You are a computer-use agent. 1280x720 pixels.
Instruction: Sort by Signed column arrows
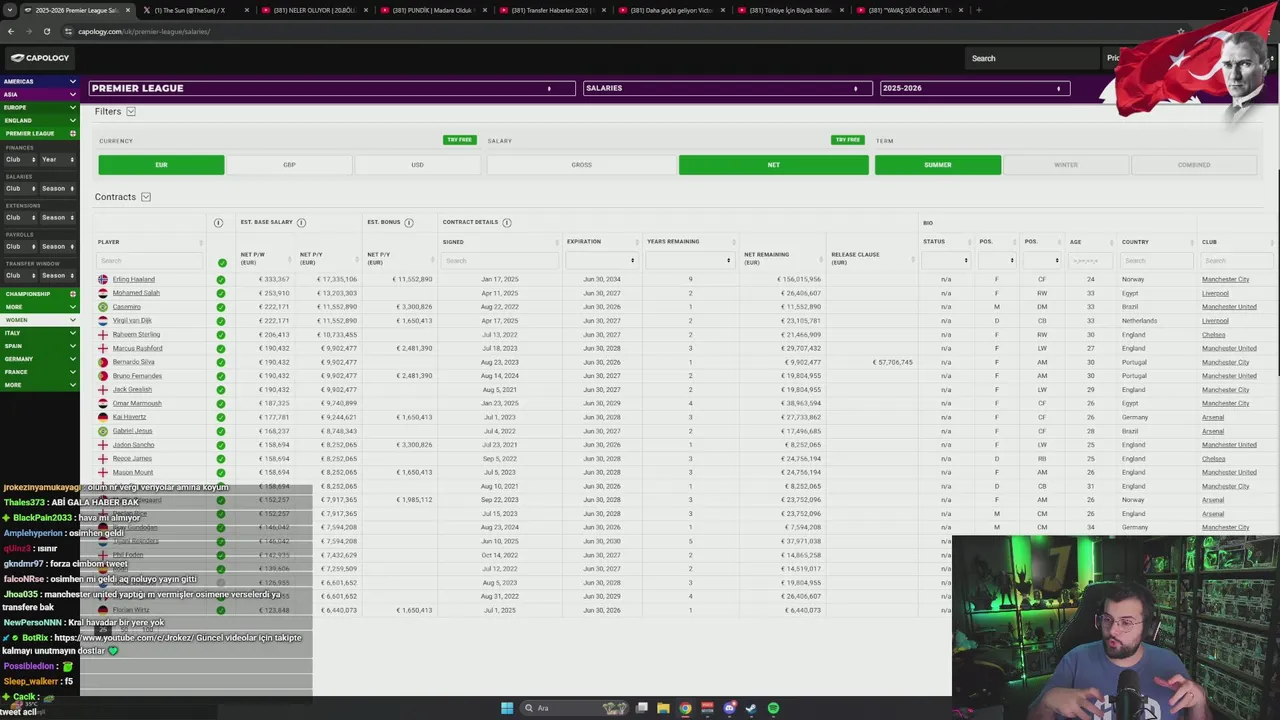tap(557, 242)
